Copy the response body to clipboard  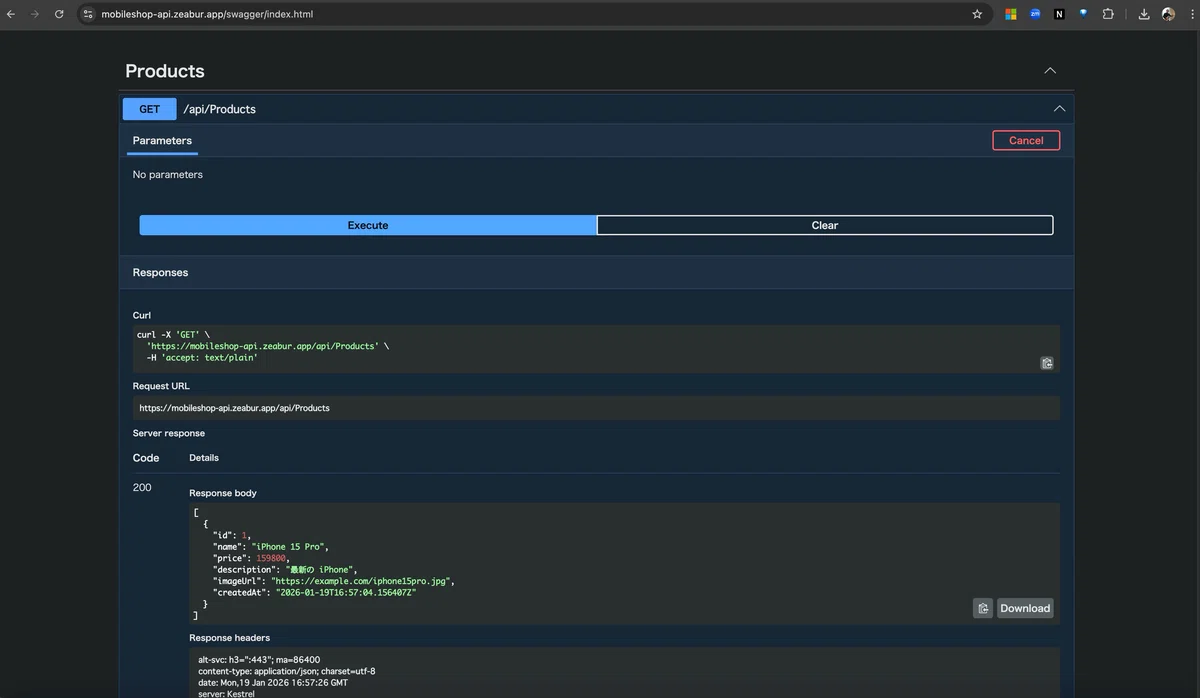click(983, 608)
